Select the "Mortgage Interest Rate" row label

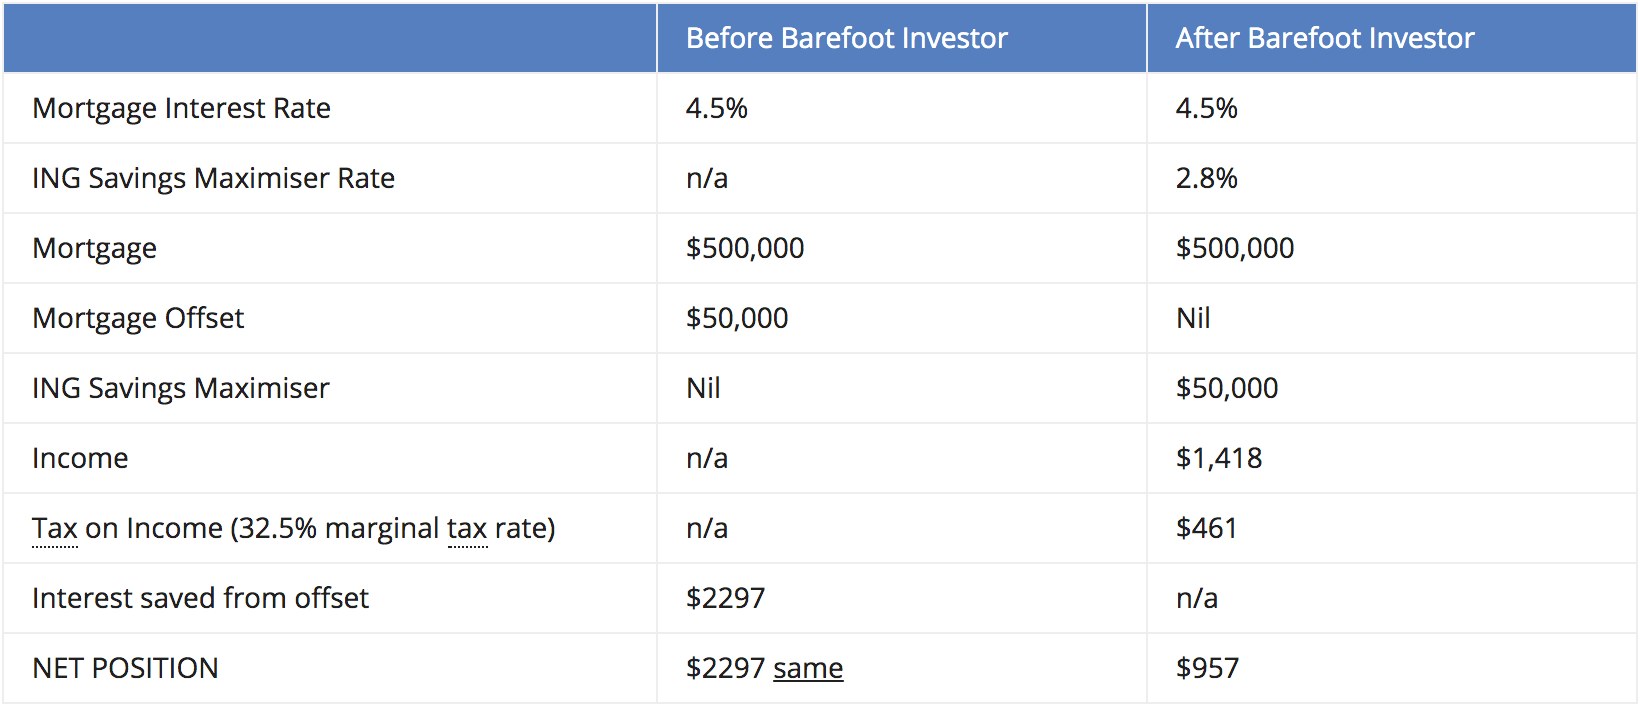(x=181, y=108)
